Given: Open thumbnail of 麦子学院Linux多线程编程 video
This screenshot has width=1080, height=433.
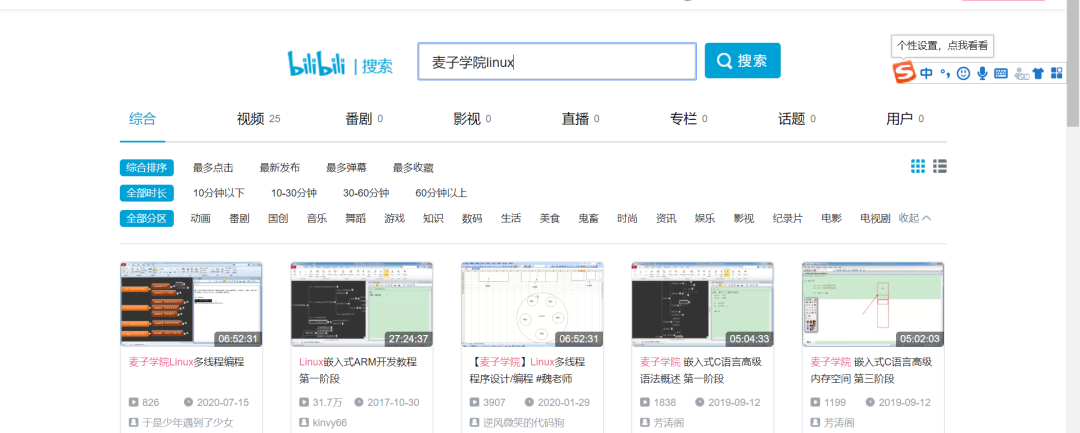Looking at the screenshot, I should click(191, 304).
